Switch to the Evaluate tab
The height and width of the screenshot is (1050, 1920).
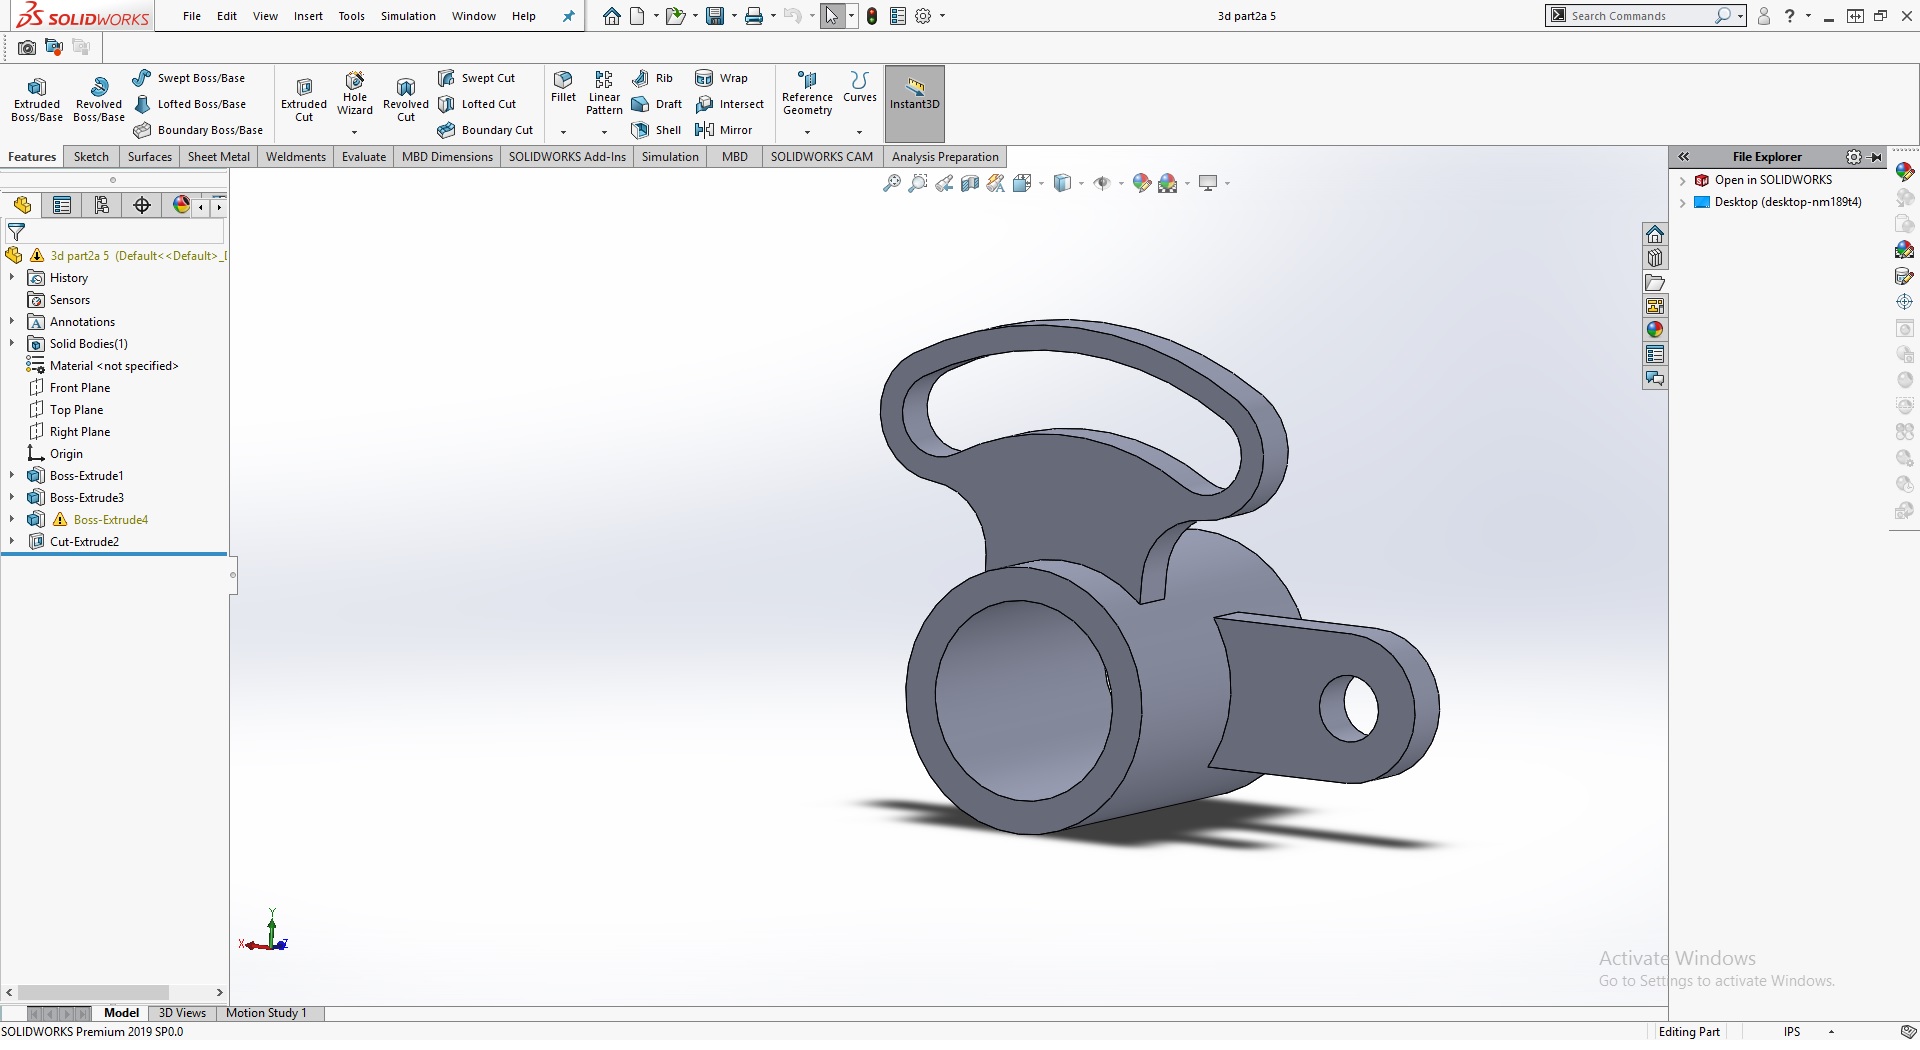(363, 157)
